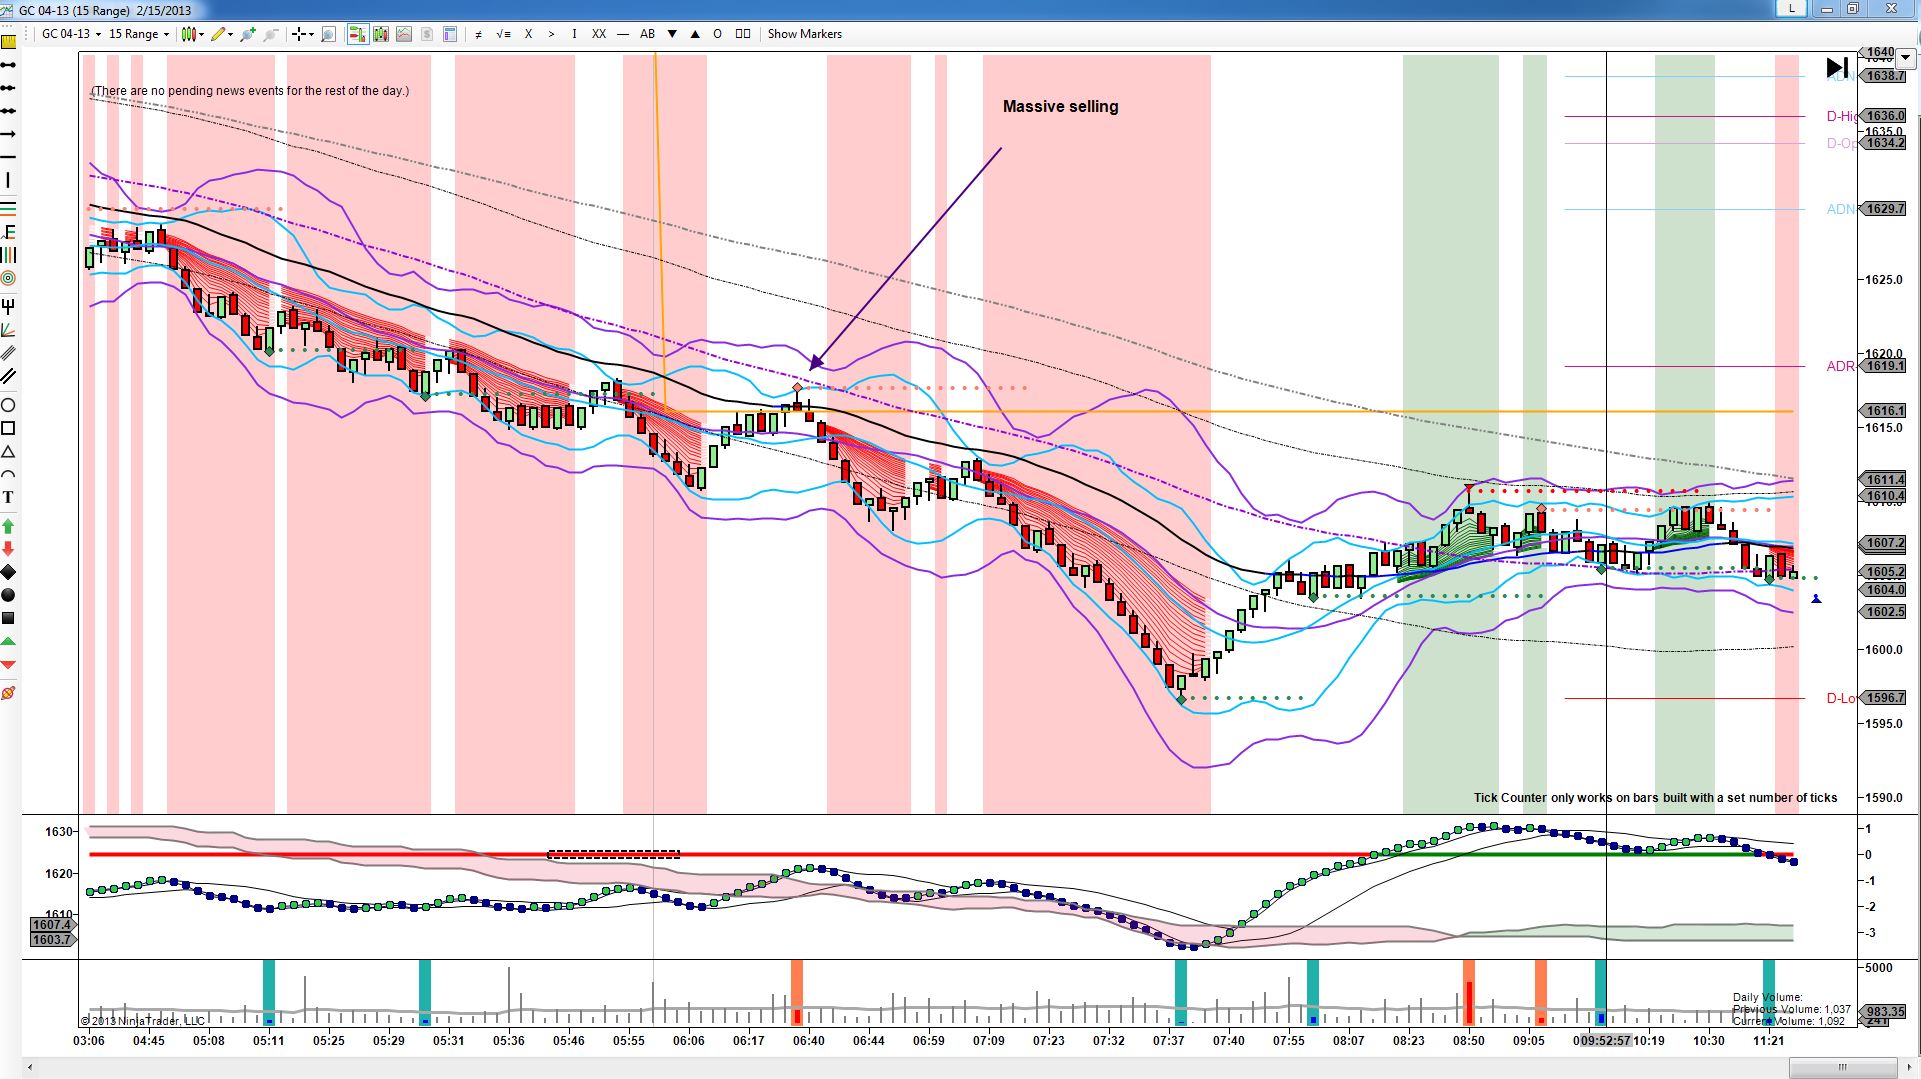Open the price axis dropdown arrow

pos(1906,59)
